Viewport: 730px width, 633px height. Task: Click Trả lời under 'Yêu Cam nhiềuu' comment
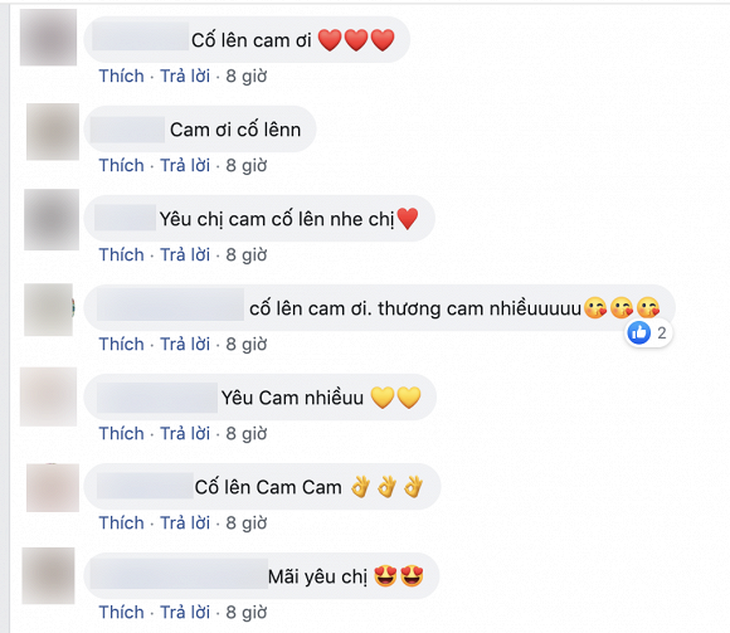185,433
